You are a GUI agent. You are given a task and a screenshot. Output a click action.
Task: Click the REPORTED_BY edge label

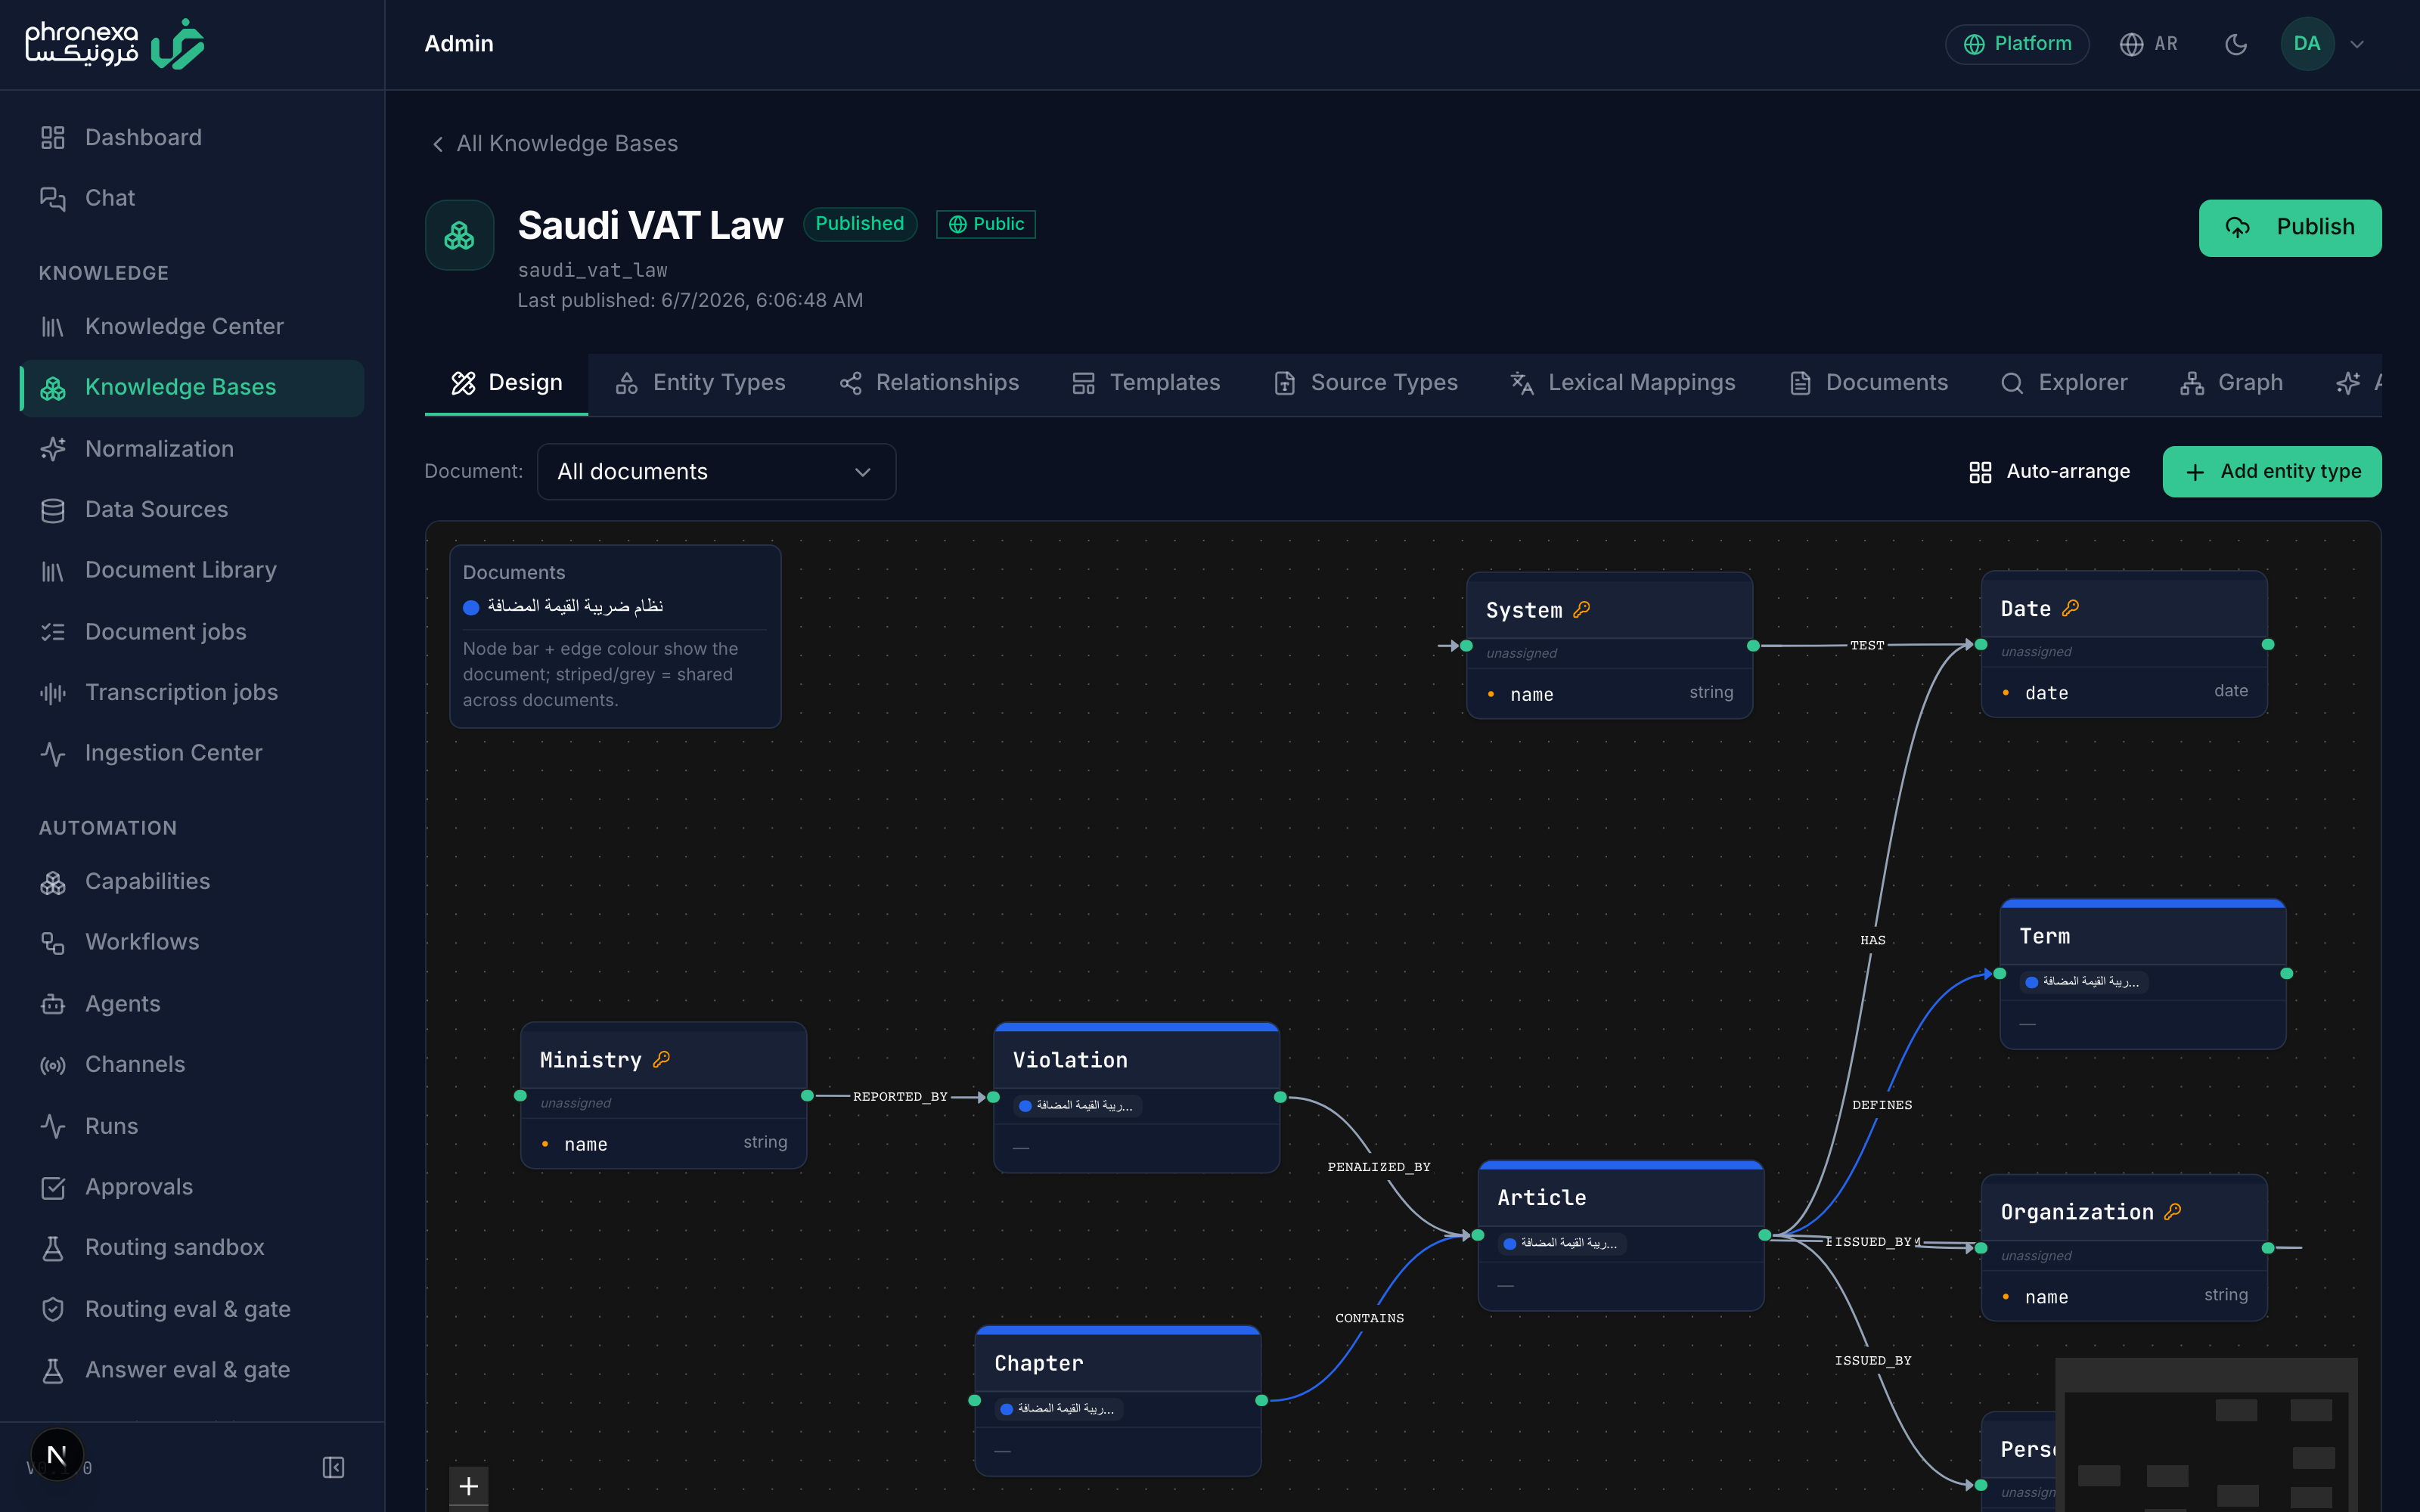pos(900,1097)
